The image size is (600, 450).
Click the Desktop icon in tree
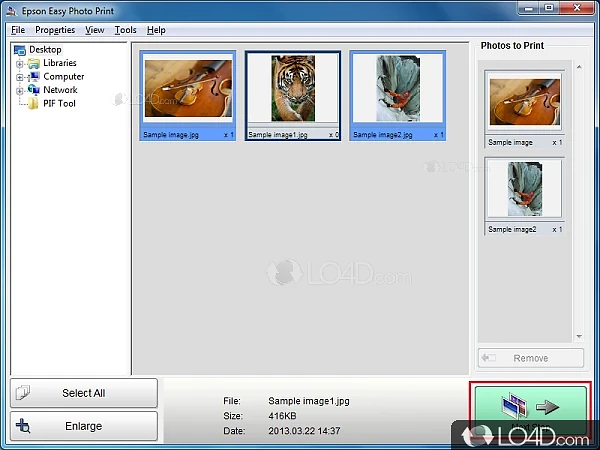coord(20,50)
